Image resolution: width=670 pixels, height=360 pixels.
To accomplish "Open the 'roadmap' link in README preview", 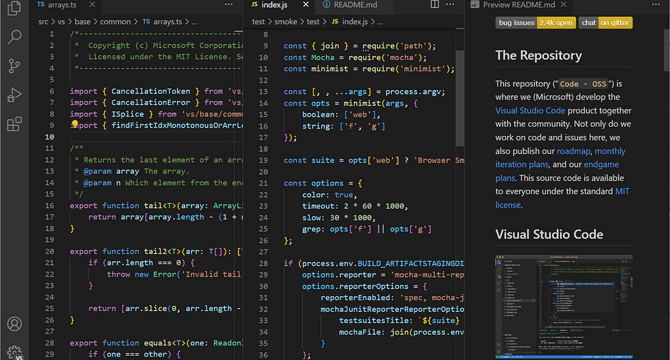I will [573, 151].
